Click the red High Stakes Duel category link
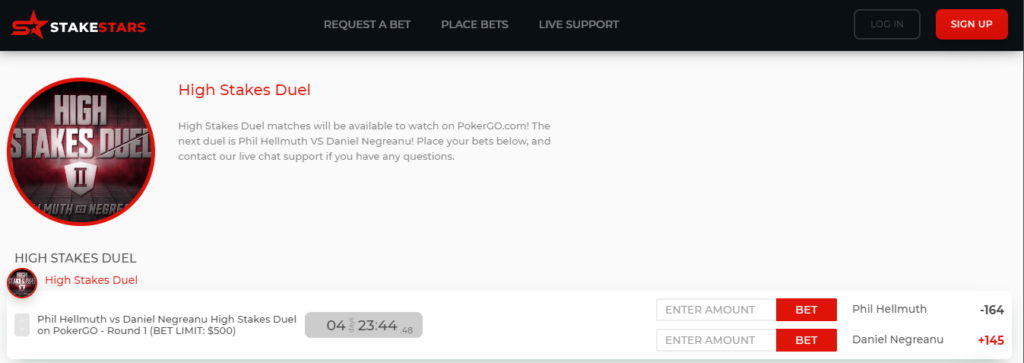The width and height of the screenshot is (1024, 363). tap(91, 280)
